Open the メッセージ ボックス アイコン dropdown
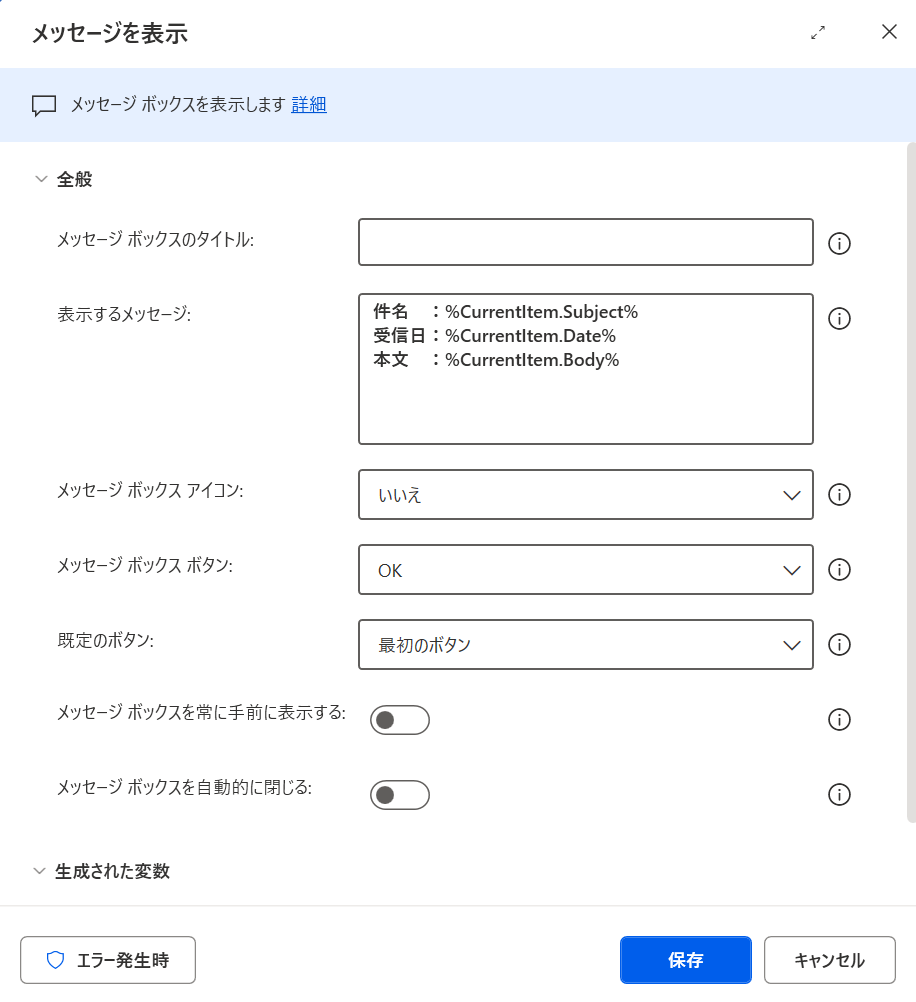The image size is (916, 1002). click(586, 495)
